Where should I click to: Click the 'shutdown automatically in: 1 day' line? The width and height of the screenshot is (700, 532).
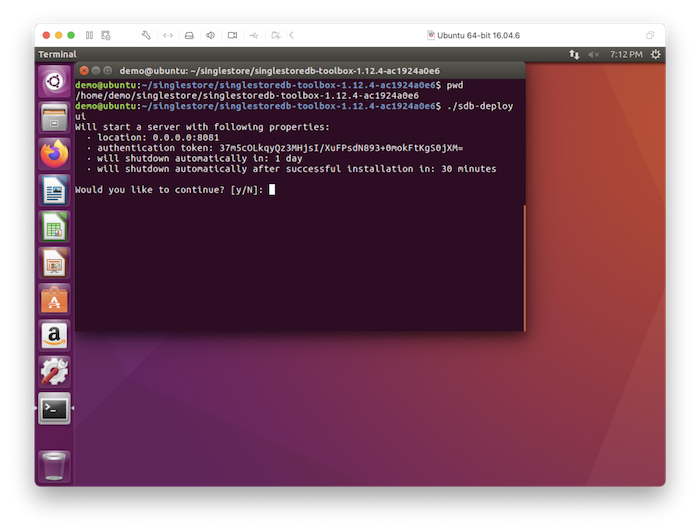200,158
